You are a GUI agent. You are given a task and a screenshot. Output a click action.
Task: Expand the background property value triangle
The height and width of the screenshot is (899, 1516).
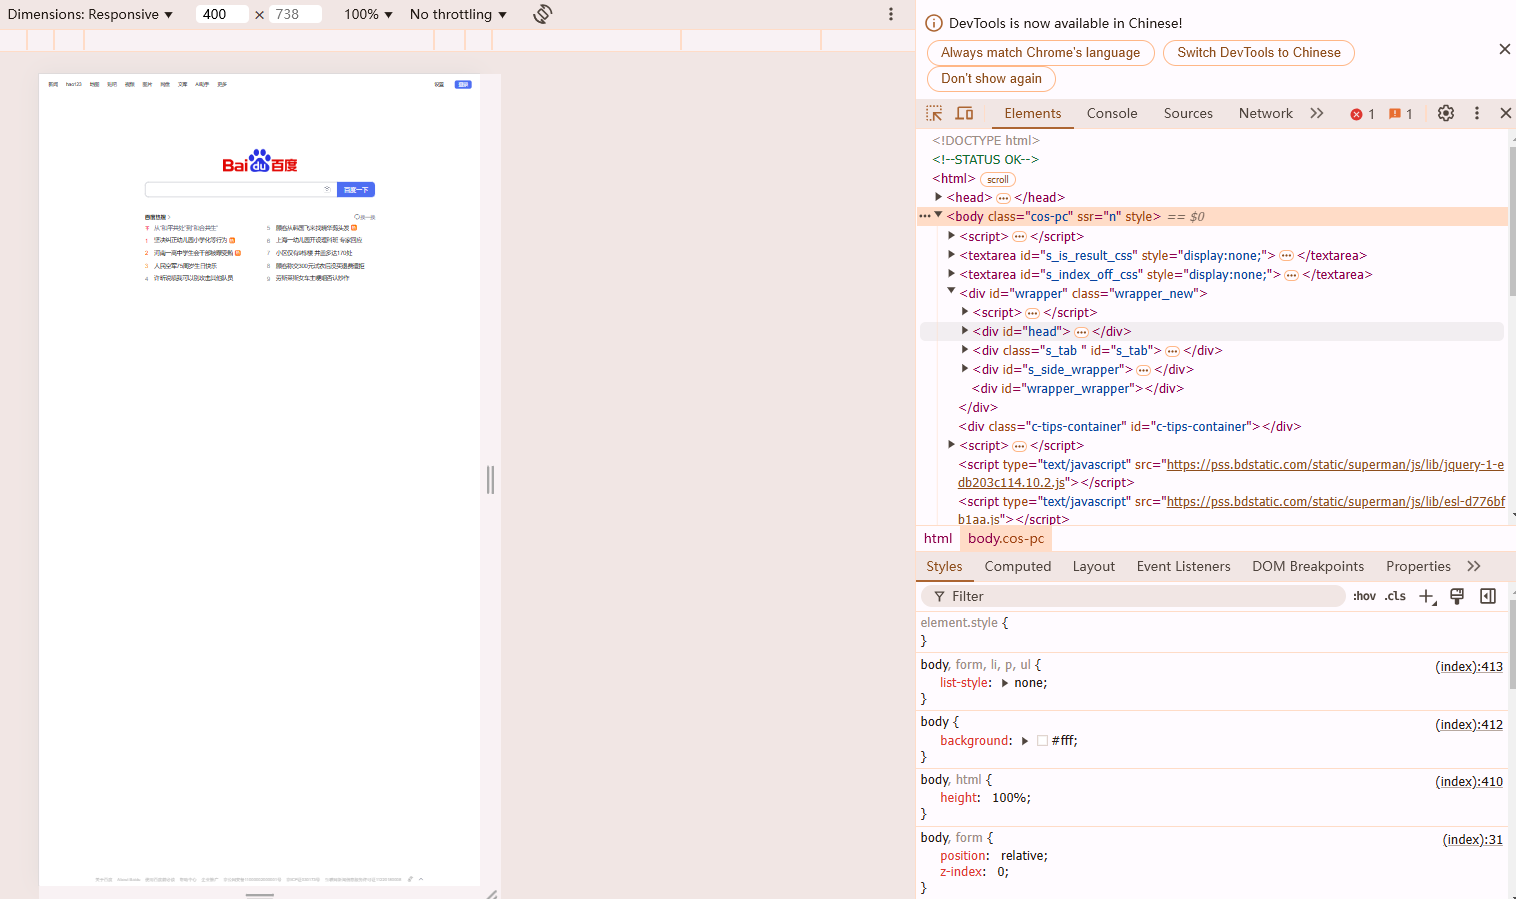[1024, 741]
